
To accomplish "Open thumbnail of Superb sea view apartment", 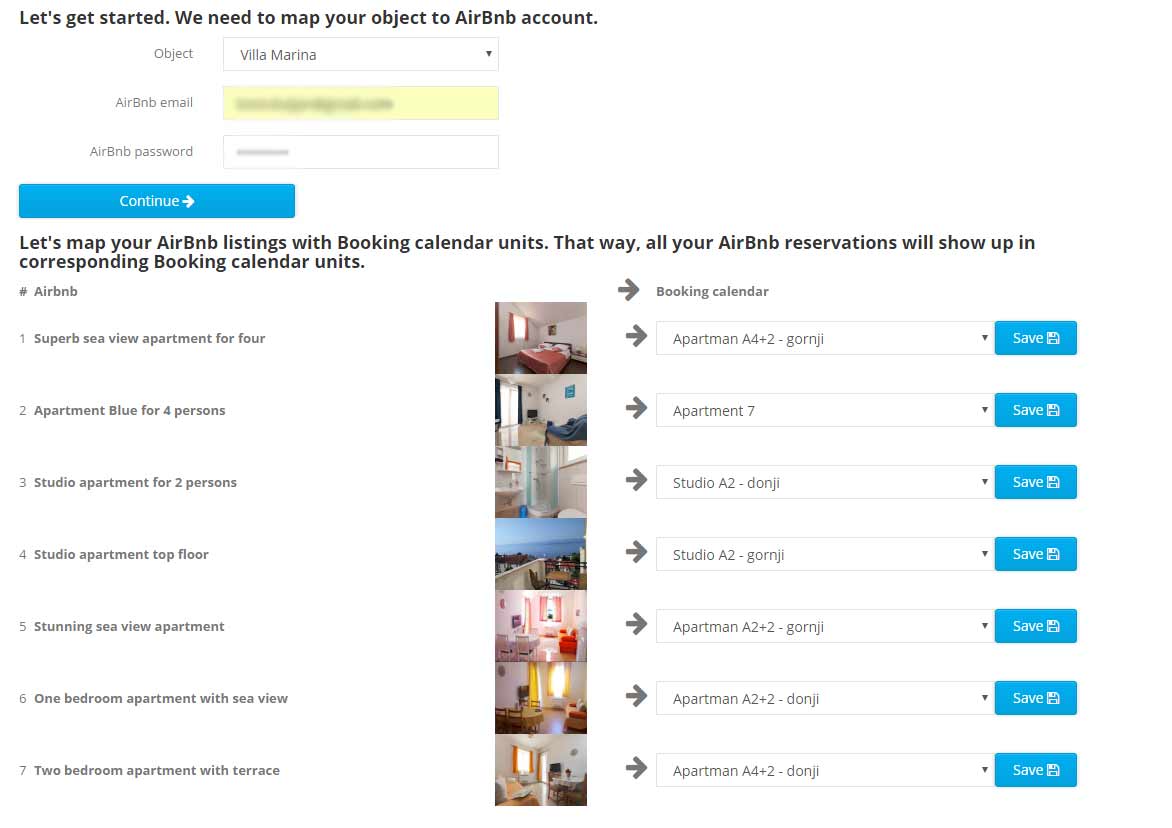I will (x=541, y=338).
